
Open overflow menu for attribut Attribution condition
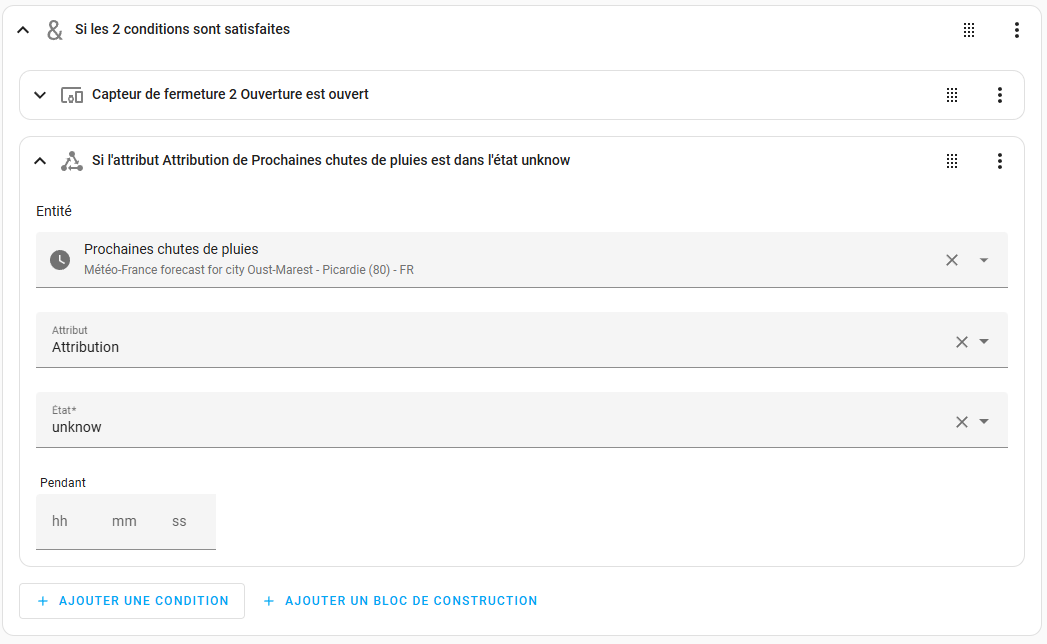click(x=1000, y=160)
